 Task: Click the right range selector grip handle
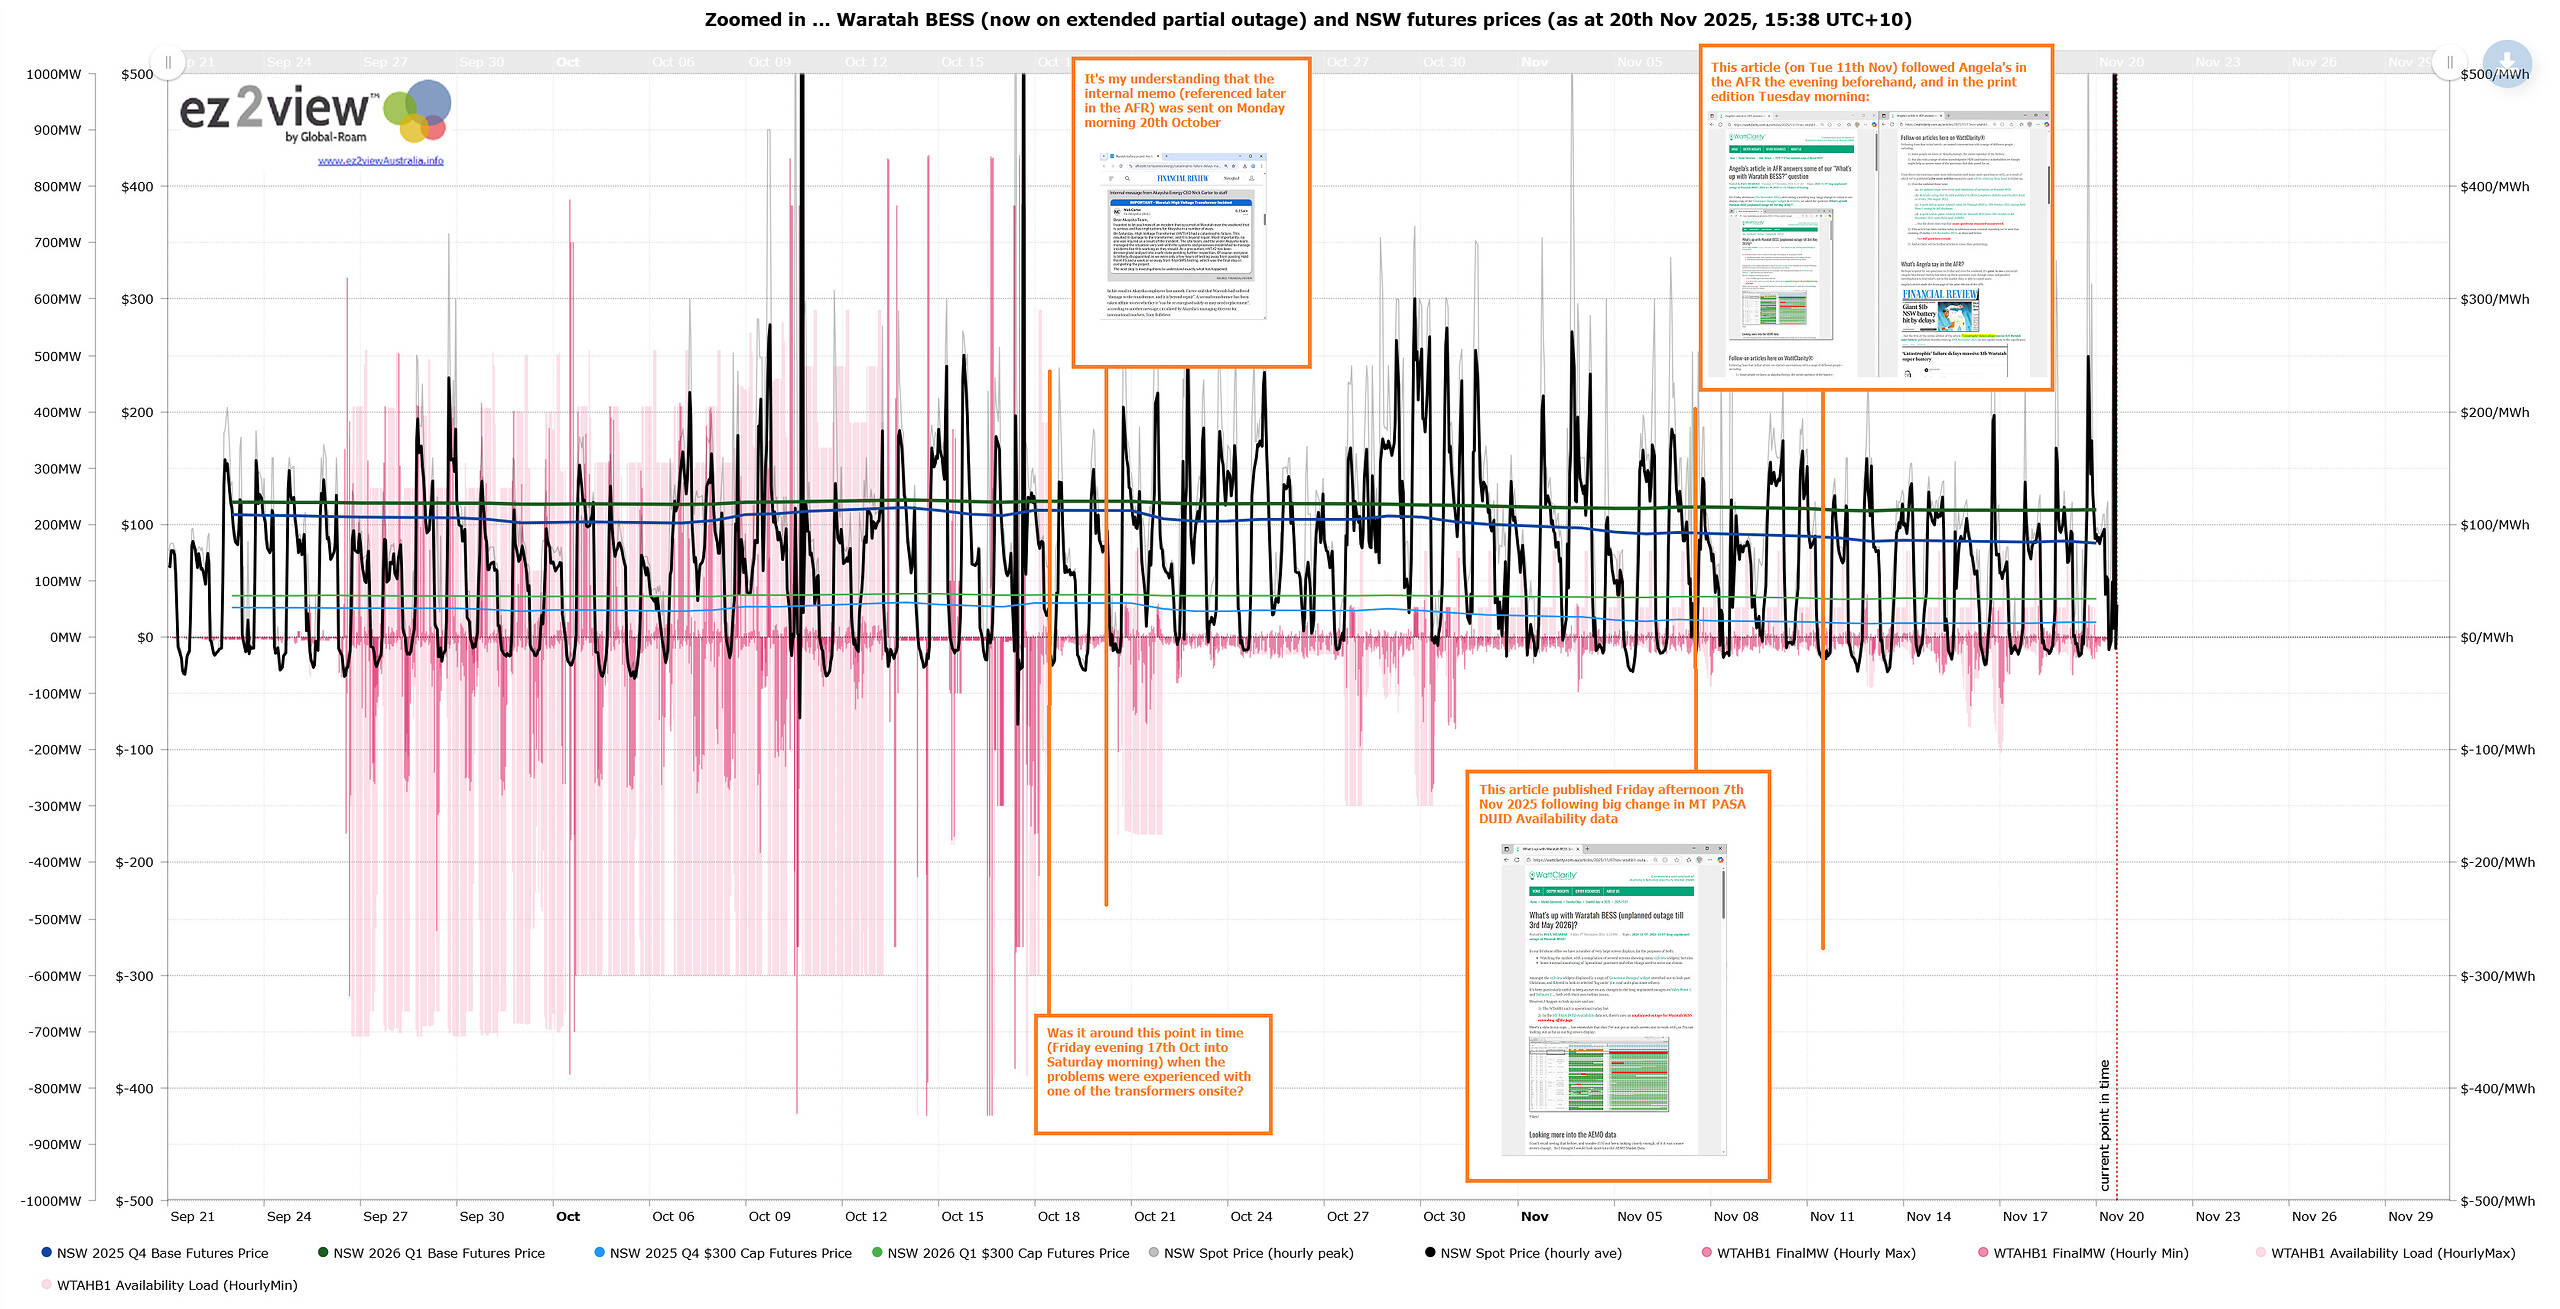point(2449,62)
